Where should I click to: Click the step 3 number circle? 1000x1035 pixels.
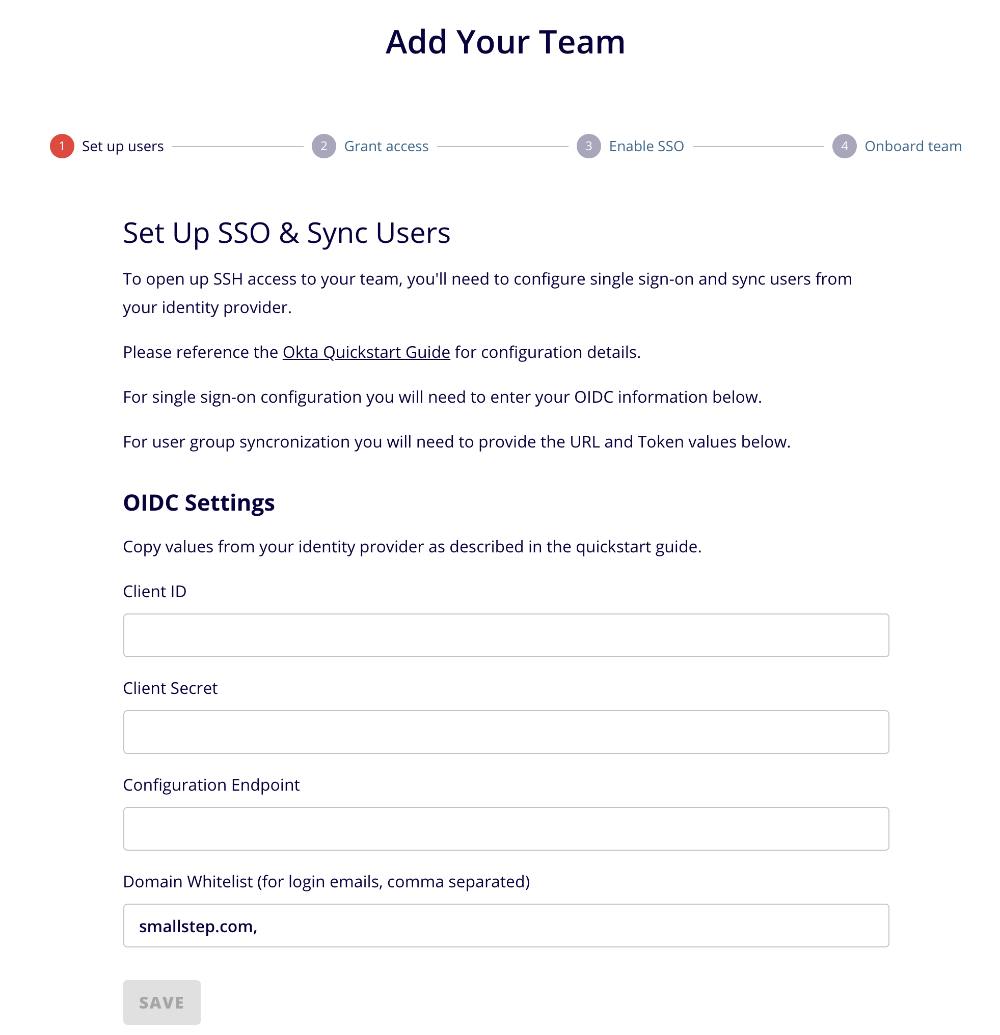click(588, 146)
